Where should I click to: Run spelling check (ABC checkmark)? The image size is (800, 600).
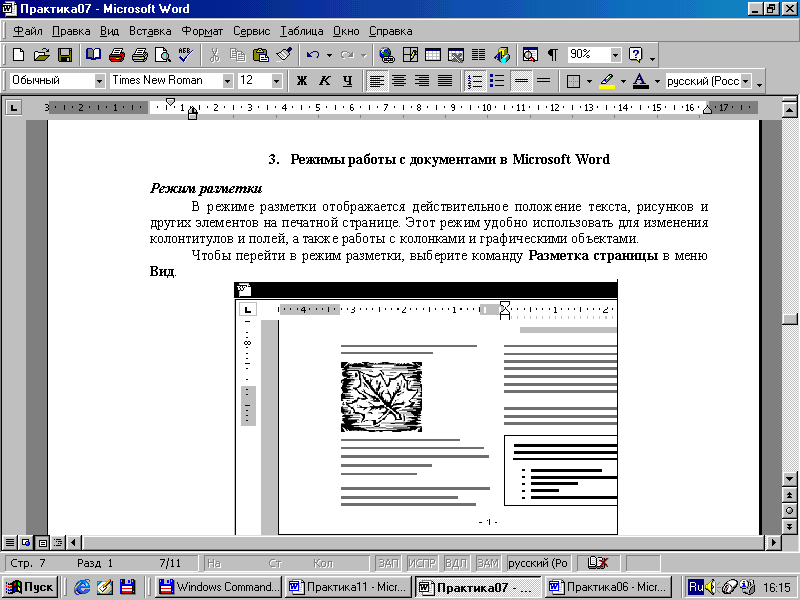[x=185, y=55]
